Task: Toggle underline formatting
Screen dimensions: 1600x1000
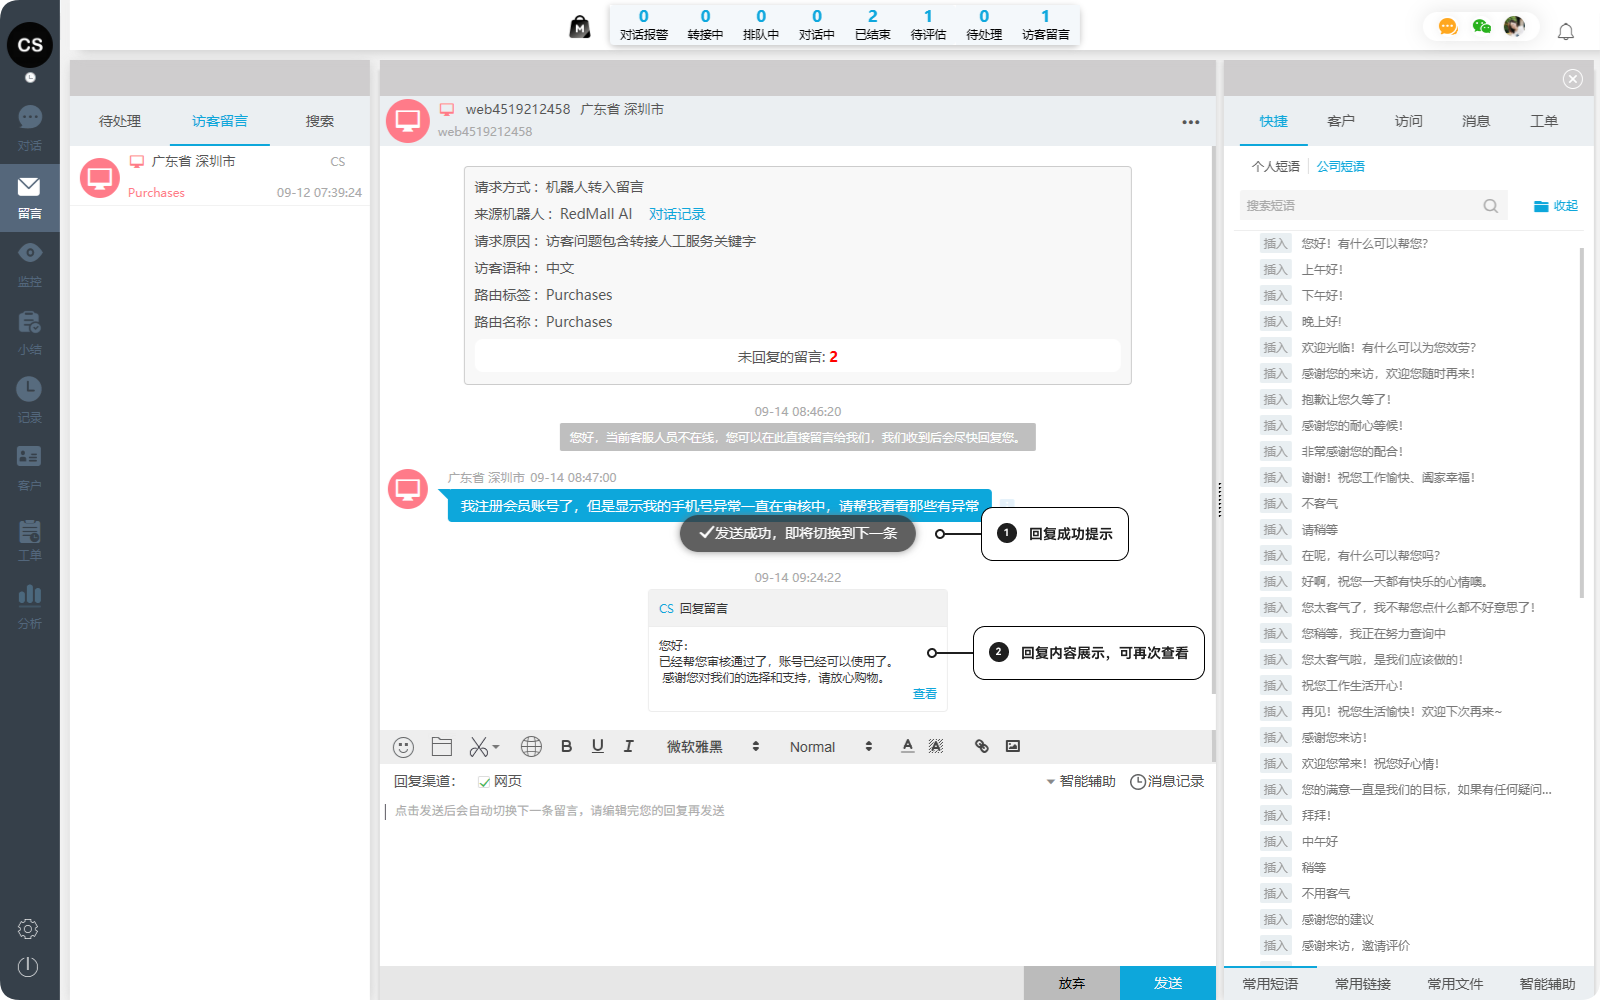Action: 597,746
